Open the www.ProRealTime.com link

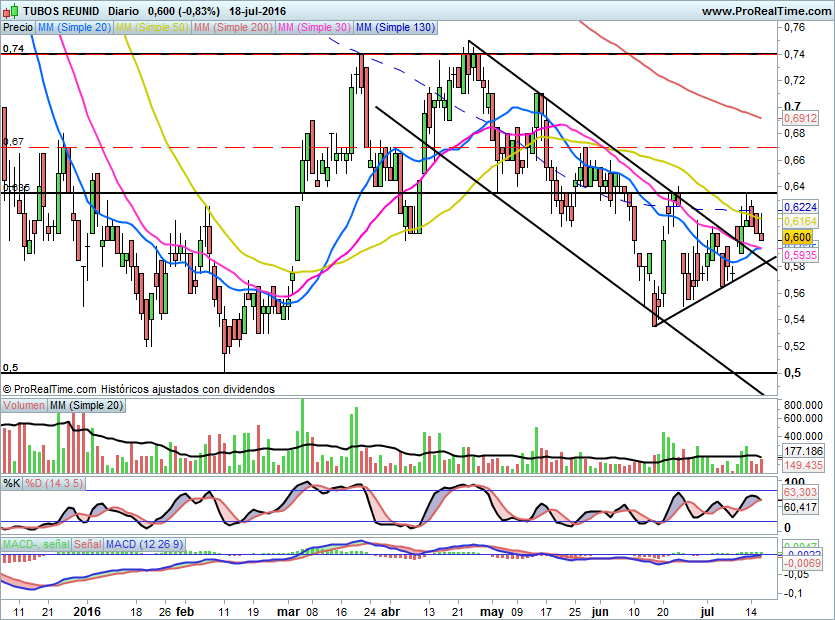point(766,11)
